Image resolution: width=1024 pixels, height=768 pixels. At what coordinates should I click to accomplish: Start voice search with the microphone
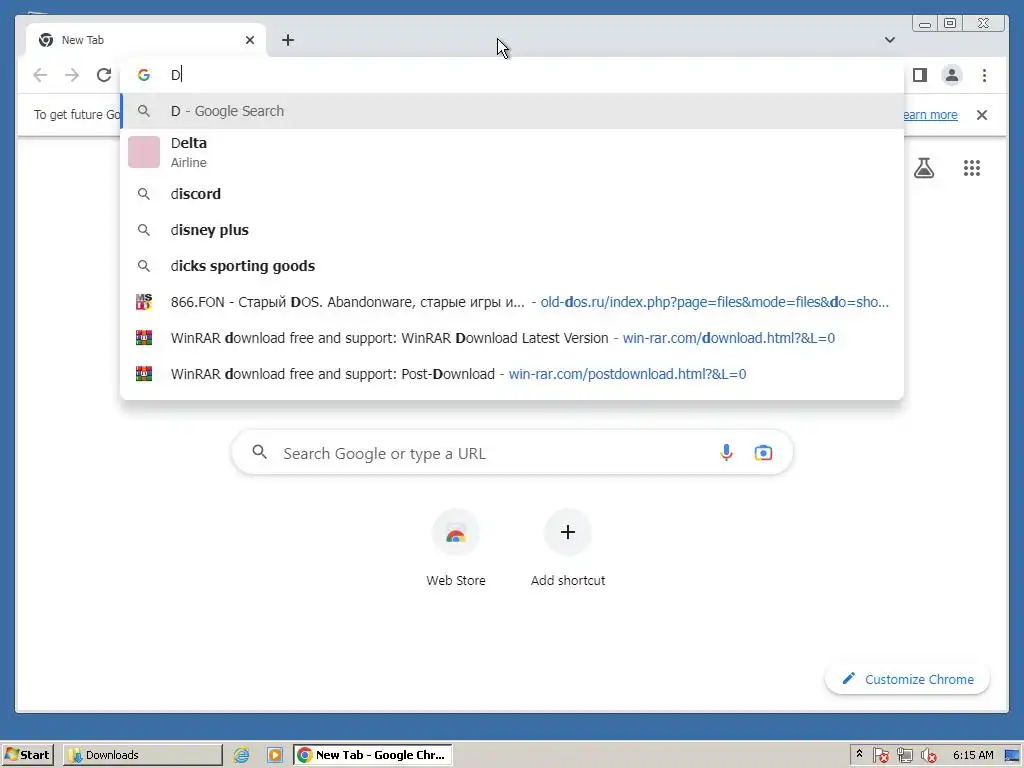click(x=726, y=453)
